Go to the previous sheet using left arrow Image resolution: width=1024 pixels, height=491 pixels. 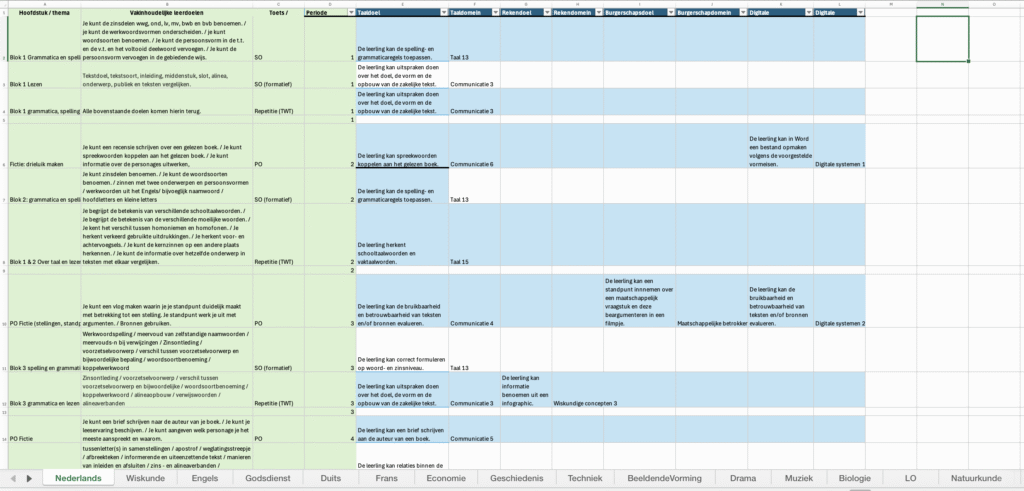[x=12, y=479]
